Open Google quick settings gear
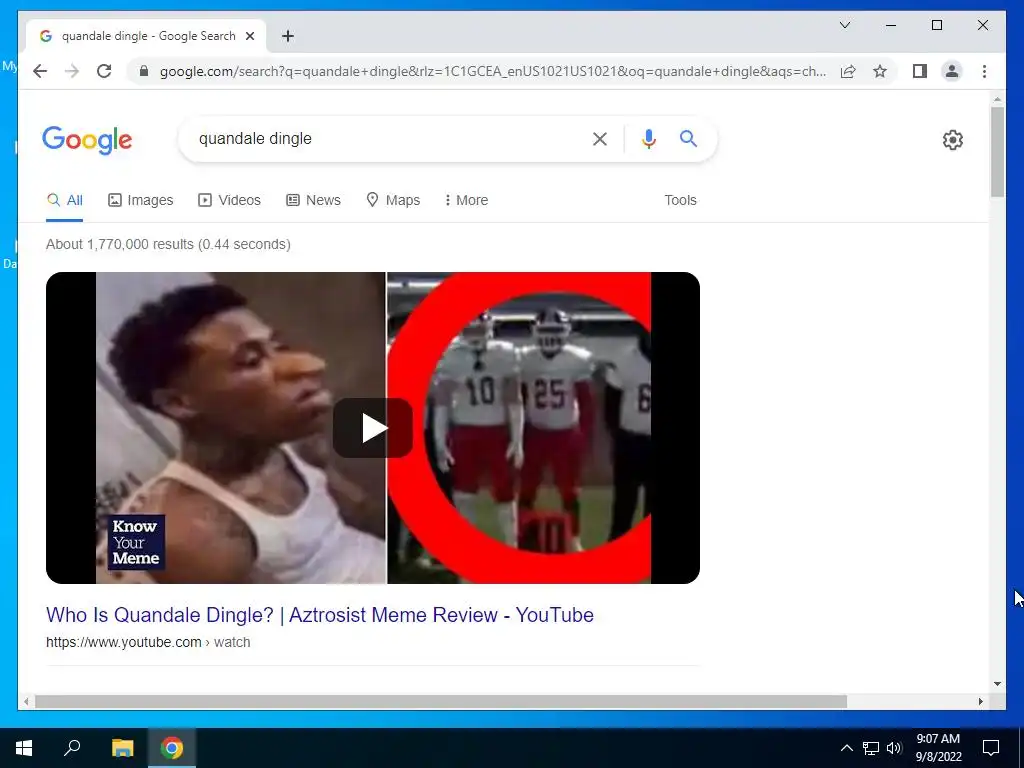 [953, 140]
